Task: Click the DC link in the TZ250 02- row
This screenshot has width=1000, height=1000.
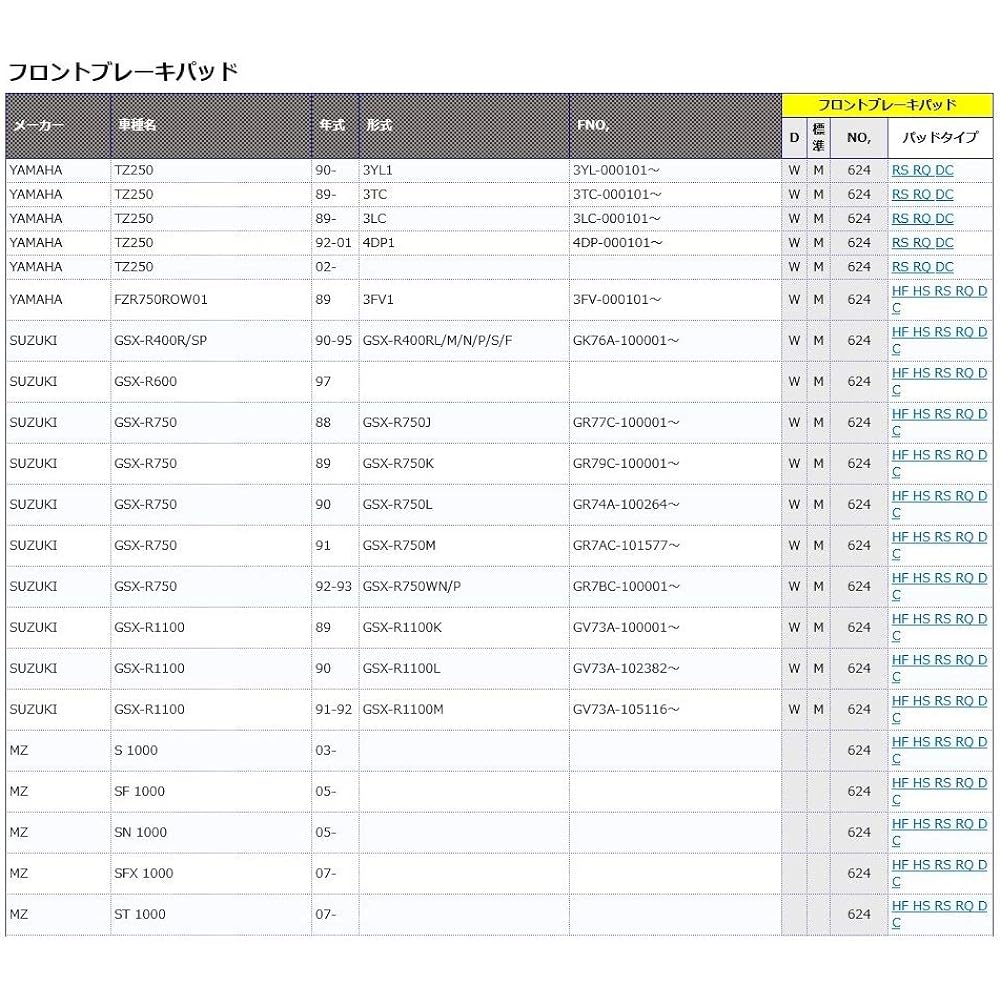Action: click(x=945, y=267)
